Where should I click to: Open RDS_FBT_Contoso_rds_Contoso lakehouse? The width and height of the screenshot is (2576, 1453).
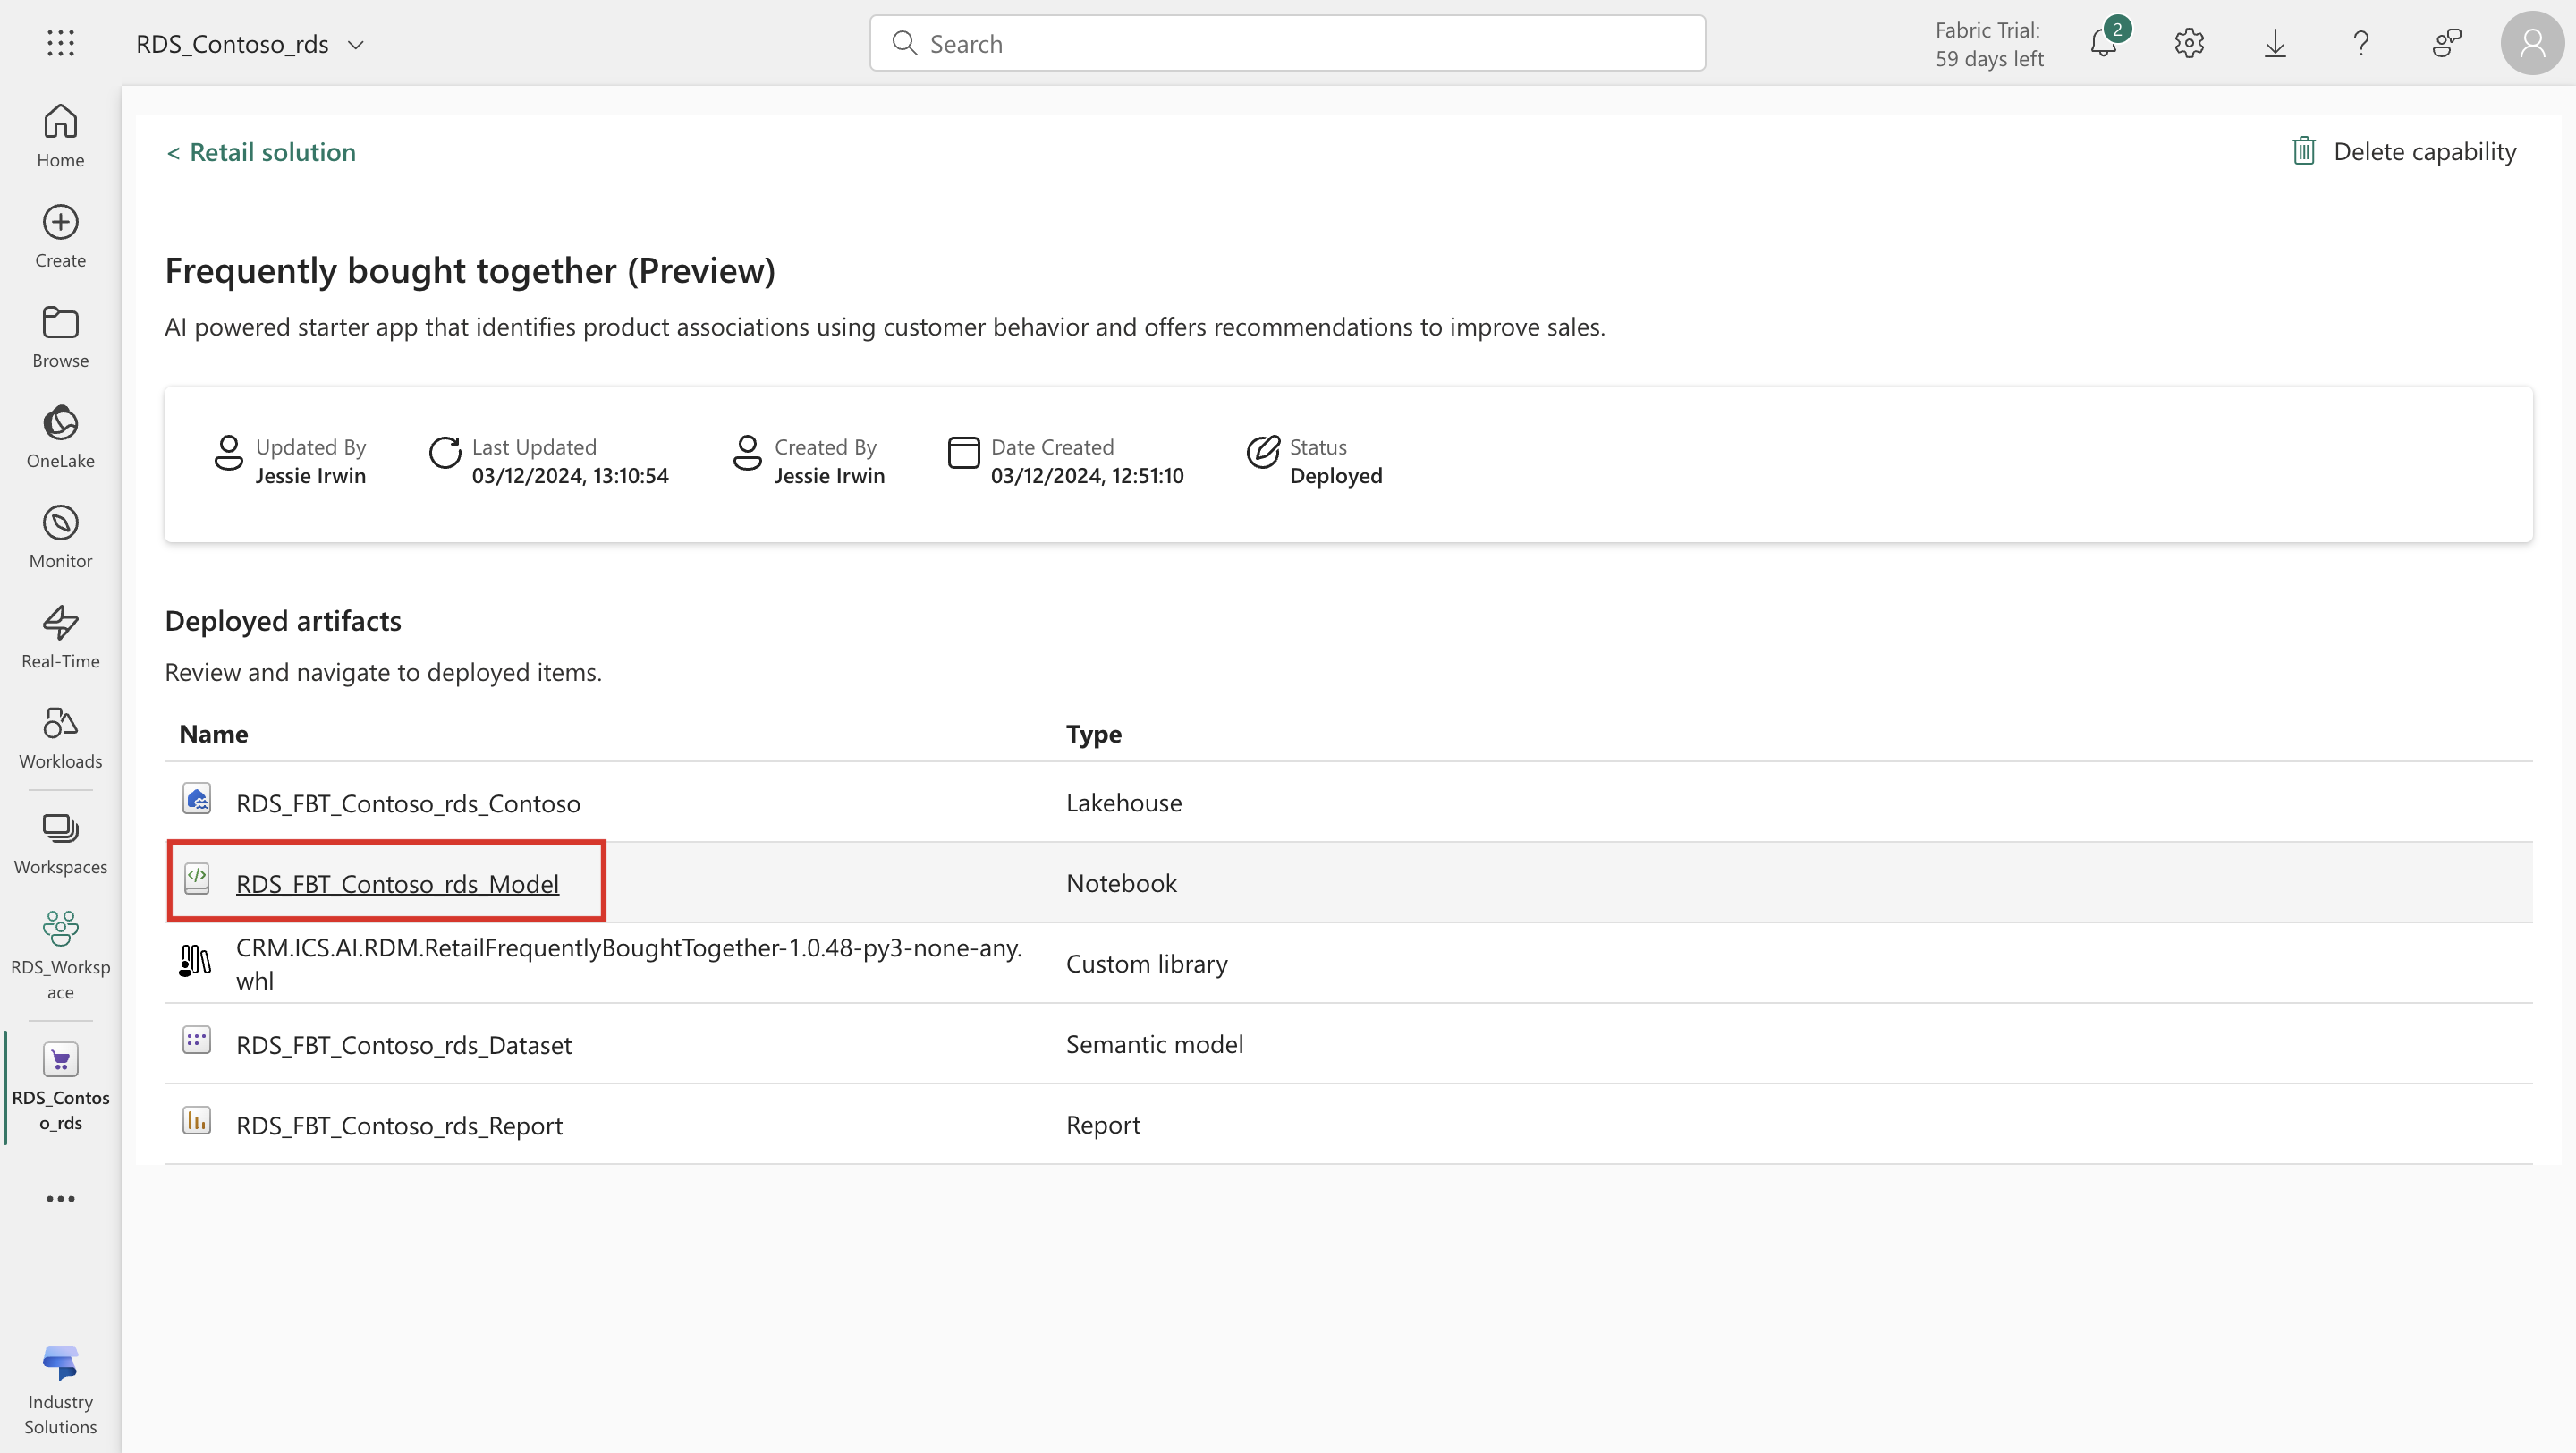click(408, 803)
